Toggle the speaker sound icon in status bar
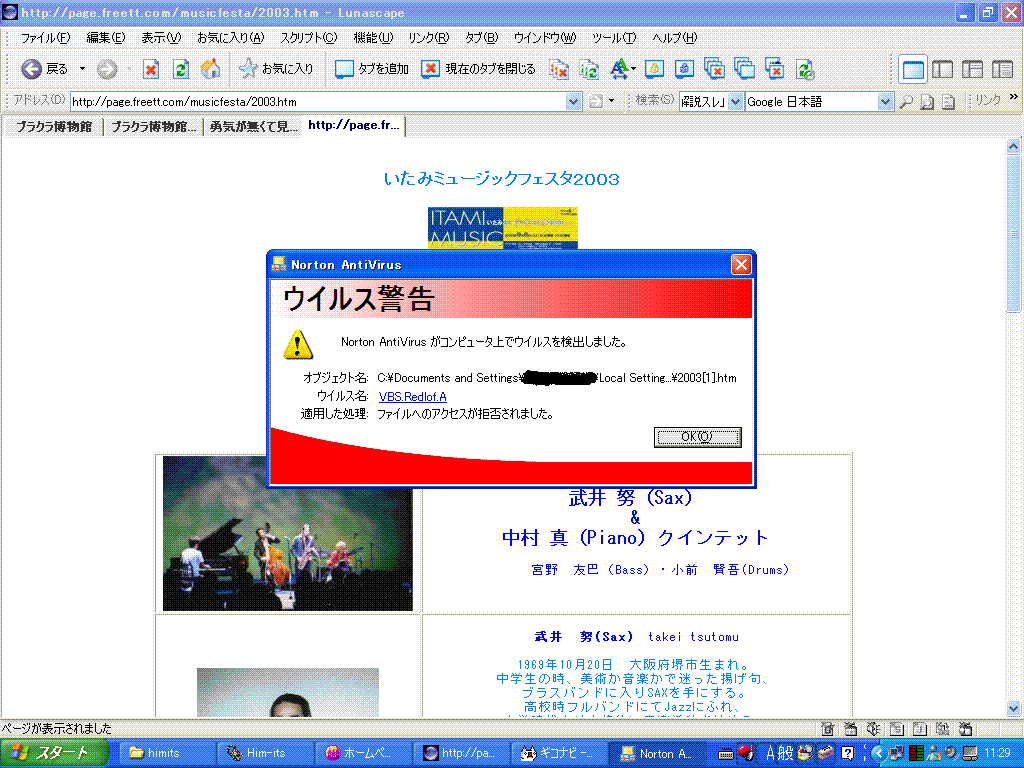1024x768 pixels. click(872, 728)
